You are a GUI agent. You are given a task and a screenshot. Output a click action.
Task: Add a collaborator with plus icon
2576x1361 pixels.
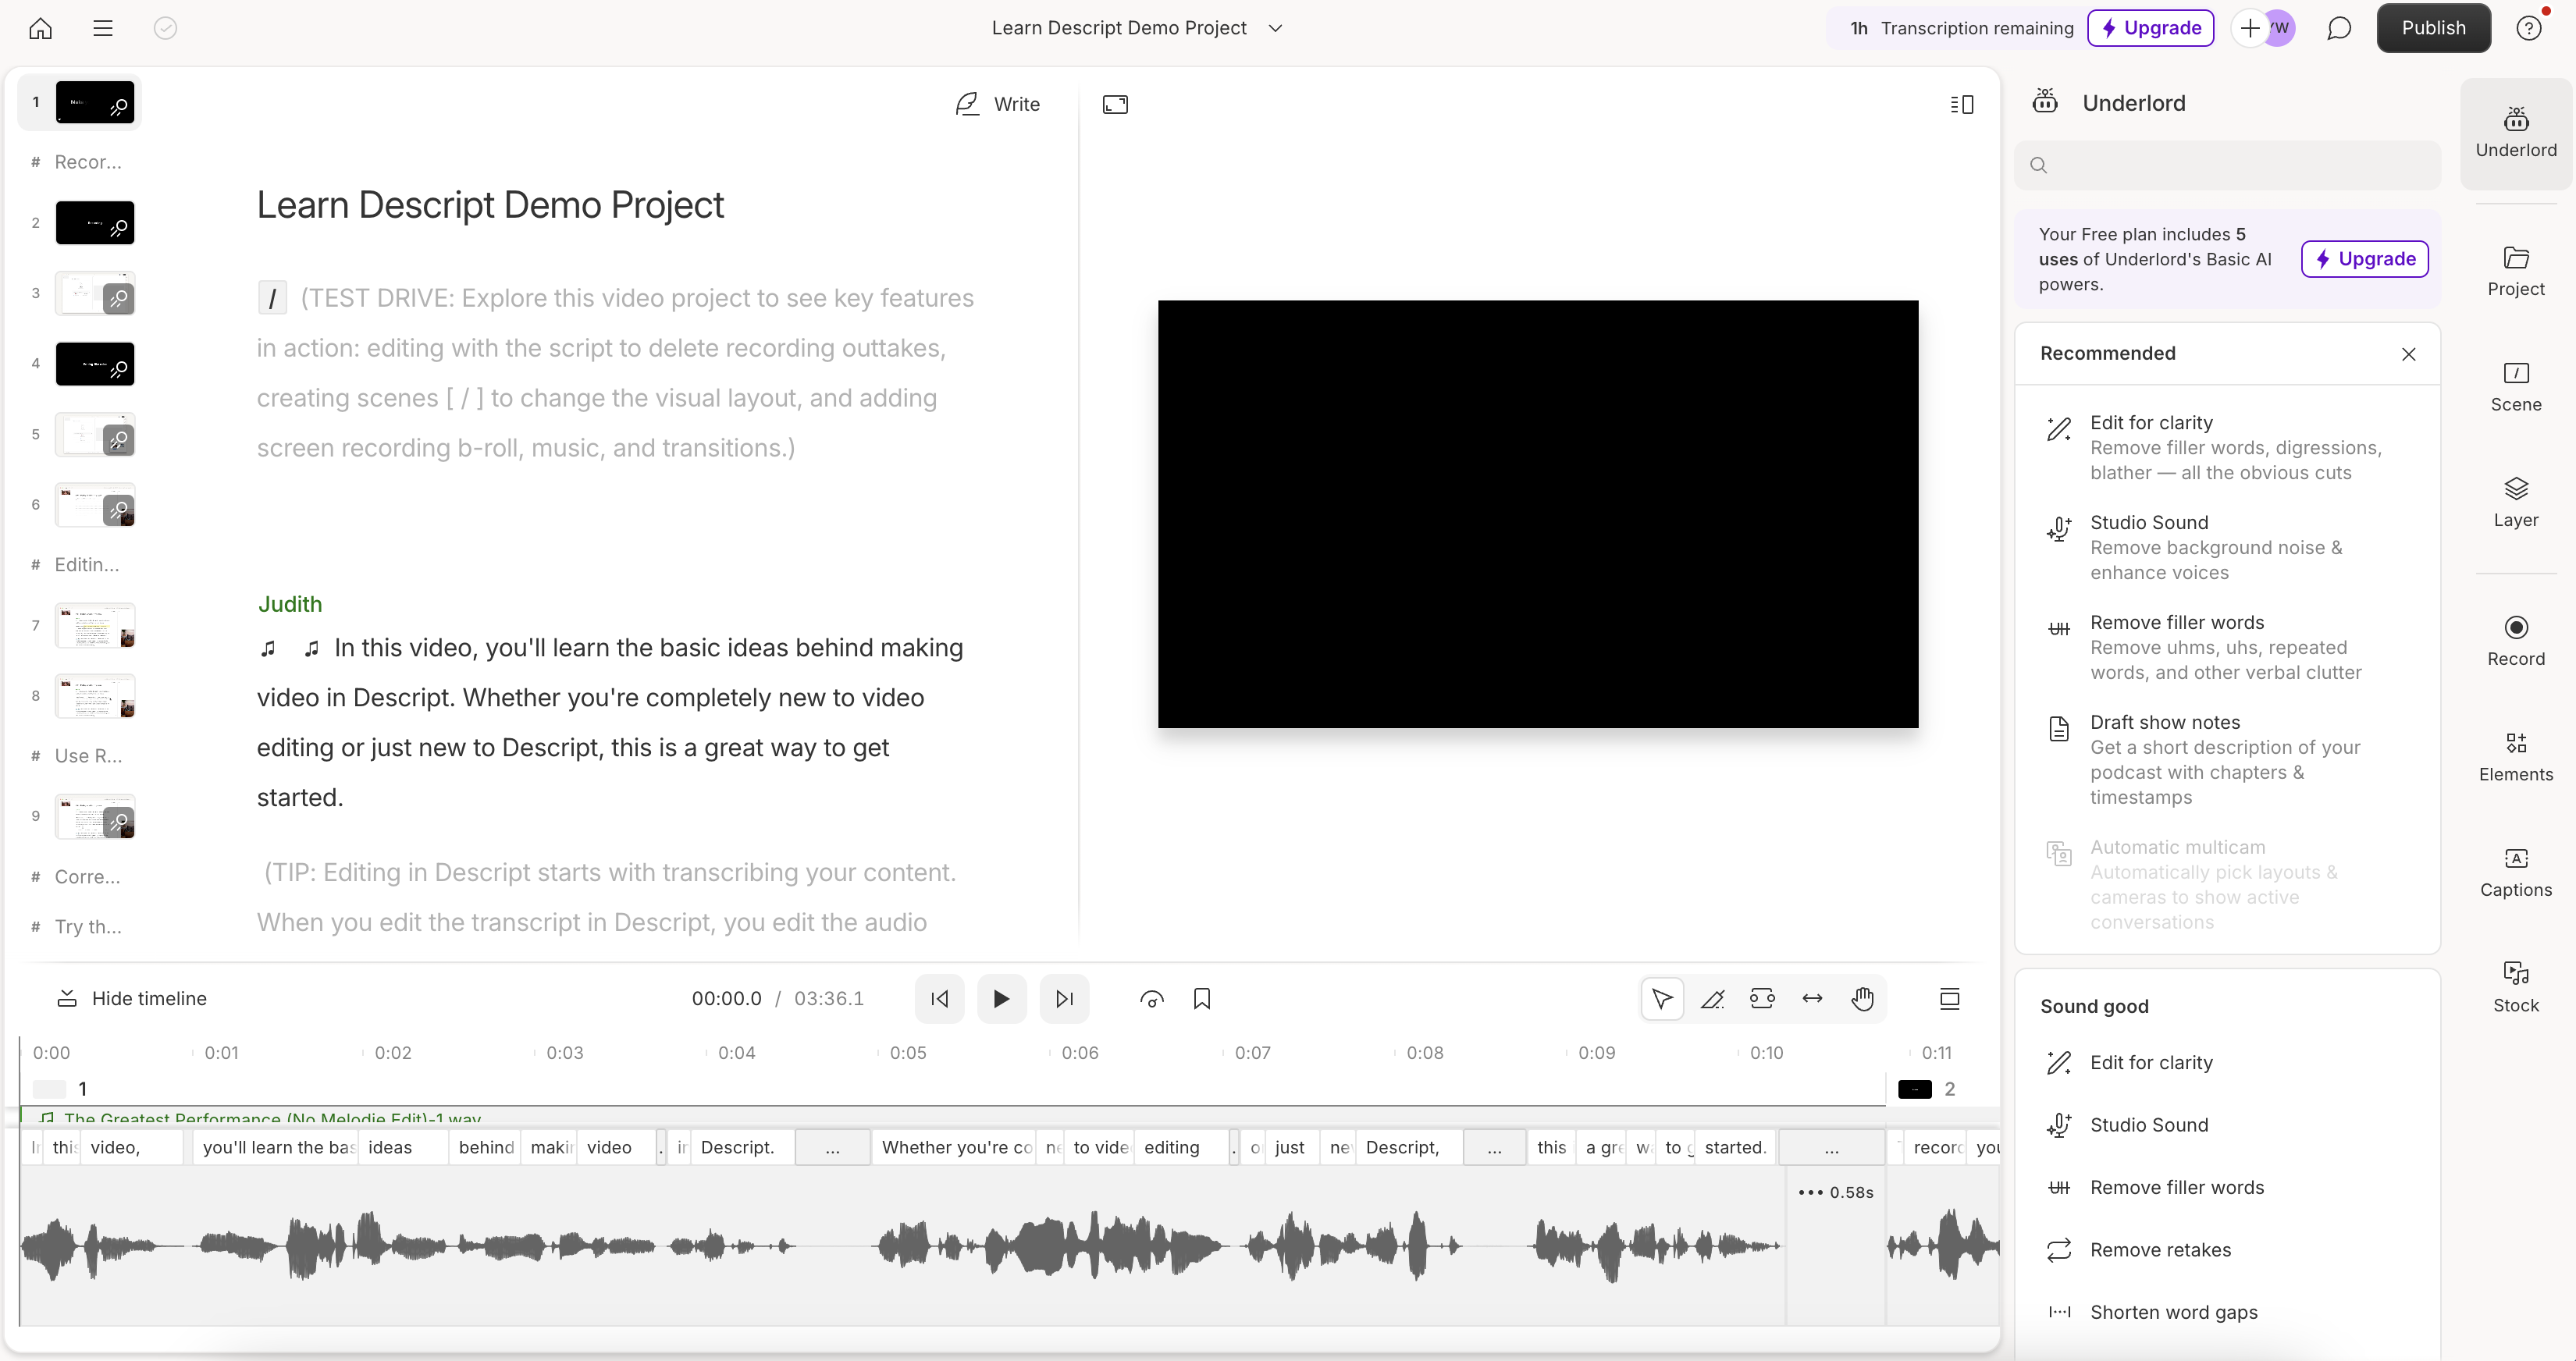point(2249,28)
